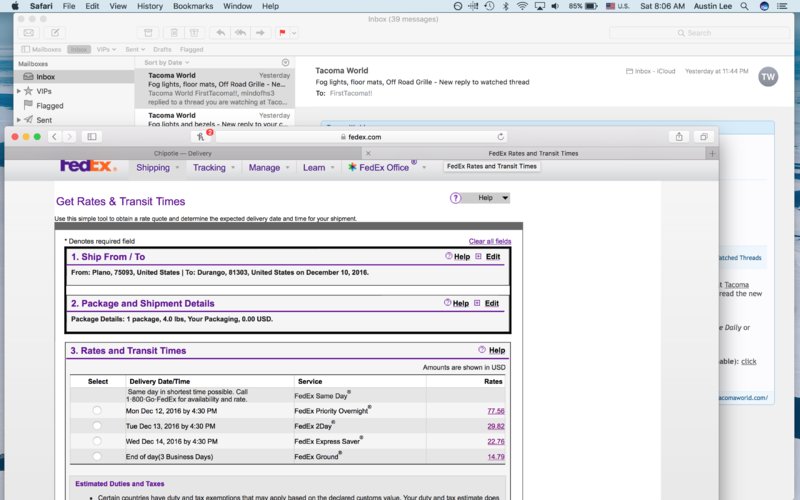Open Sort by Date dropdown in Mail
Screen dimensions: 800x500
pos(167,62)
